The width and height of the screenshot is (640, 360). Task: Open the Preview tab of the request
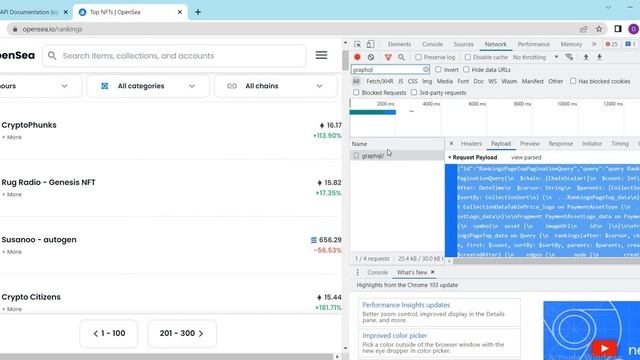pyautogui.click(x=530, y=144)
